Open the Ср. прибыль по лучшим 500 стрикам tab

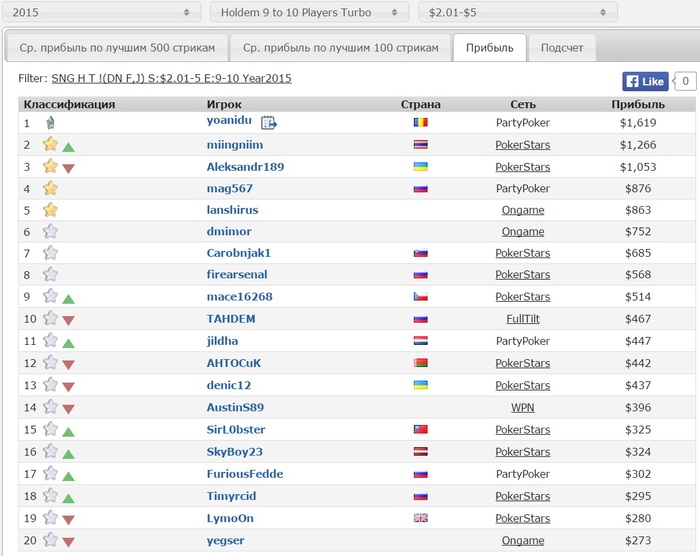pyautogui.click(x=116, y=47)
